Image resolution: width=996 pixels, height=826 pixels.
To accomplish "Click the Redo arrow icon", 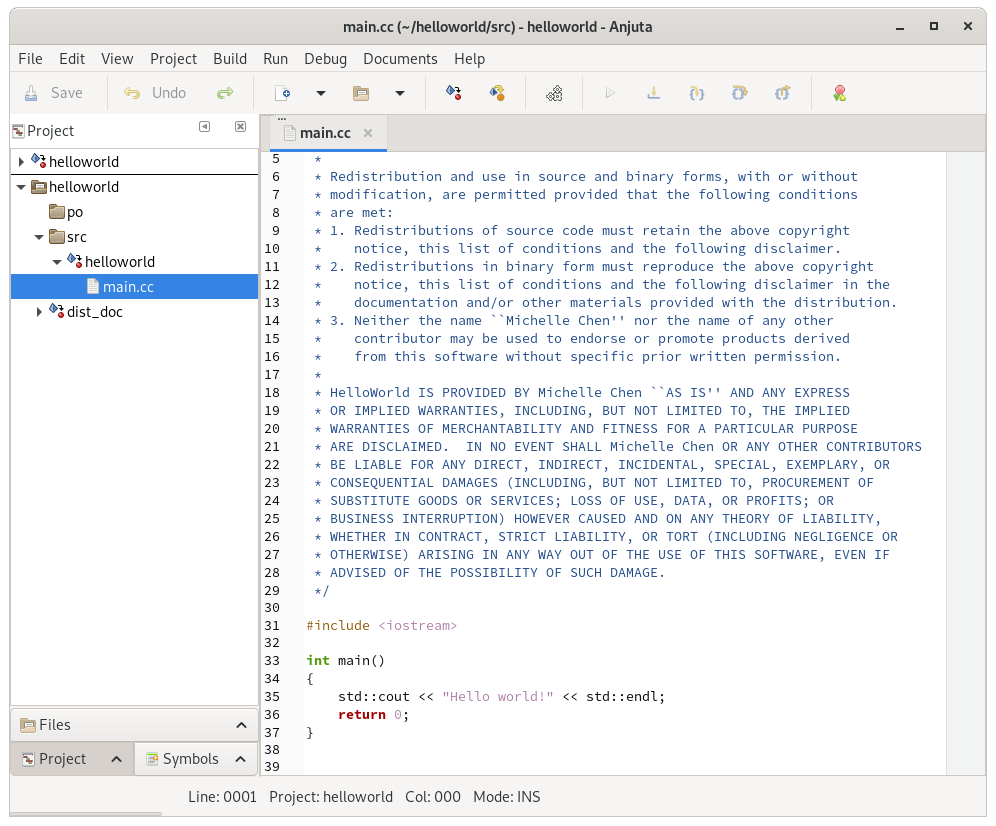I will 225,93.
